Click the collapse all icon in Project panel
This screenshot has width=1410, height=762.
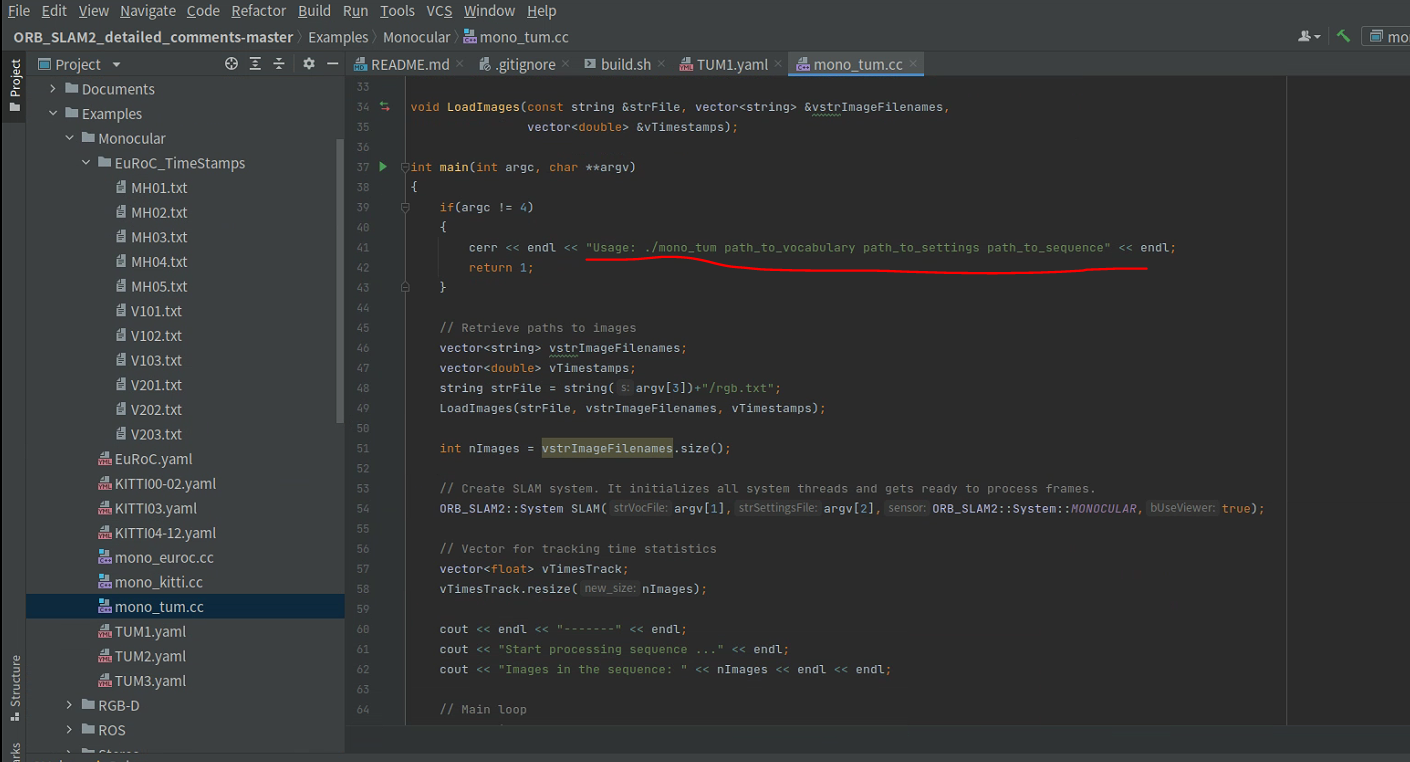coord(277,64)
